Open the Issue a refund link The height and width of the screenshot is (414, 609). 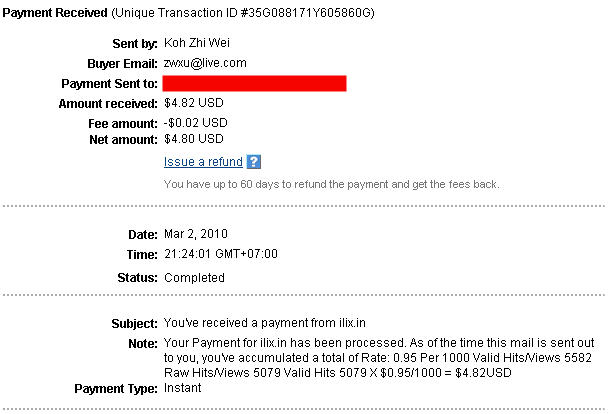pyautogui.click(x=203, y=162)
